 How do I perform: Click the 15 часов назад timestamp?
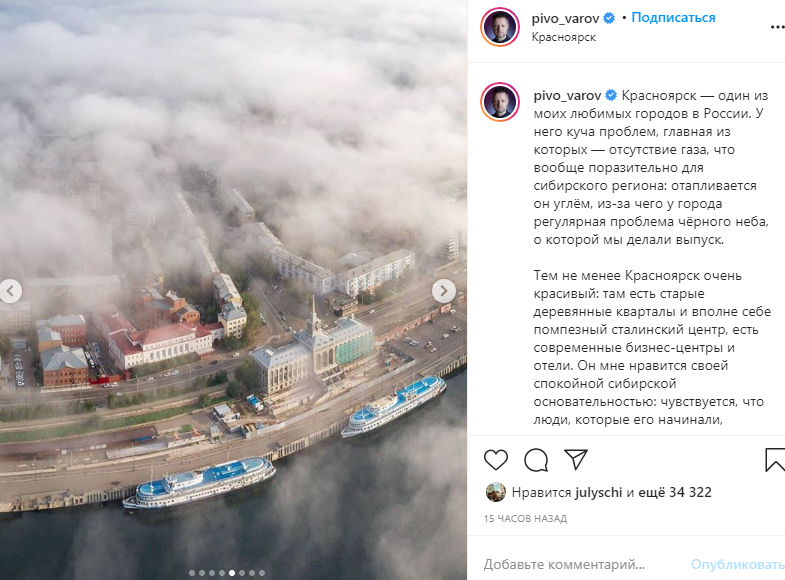(x=525, y=518)
